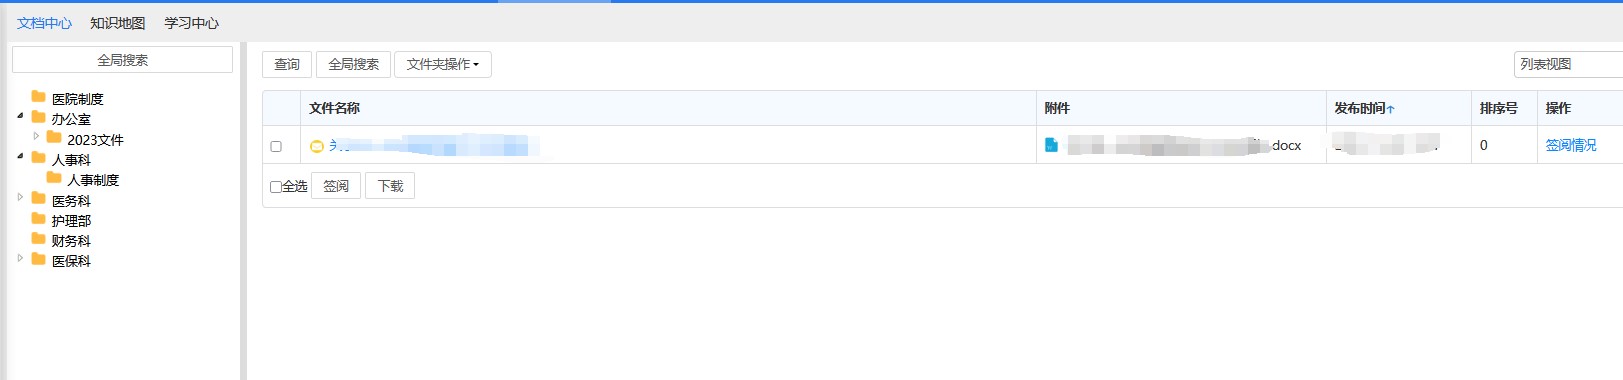Image resolution: width=1623 pixels, height=380 pixels.
Task: Switch to 知识地图 tab
Action: 118,23
